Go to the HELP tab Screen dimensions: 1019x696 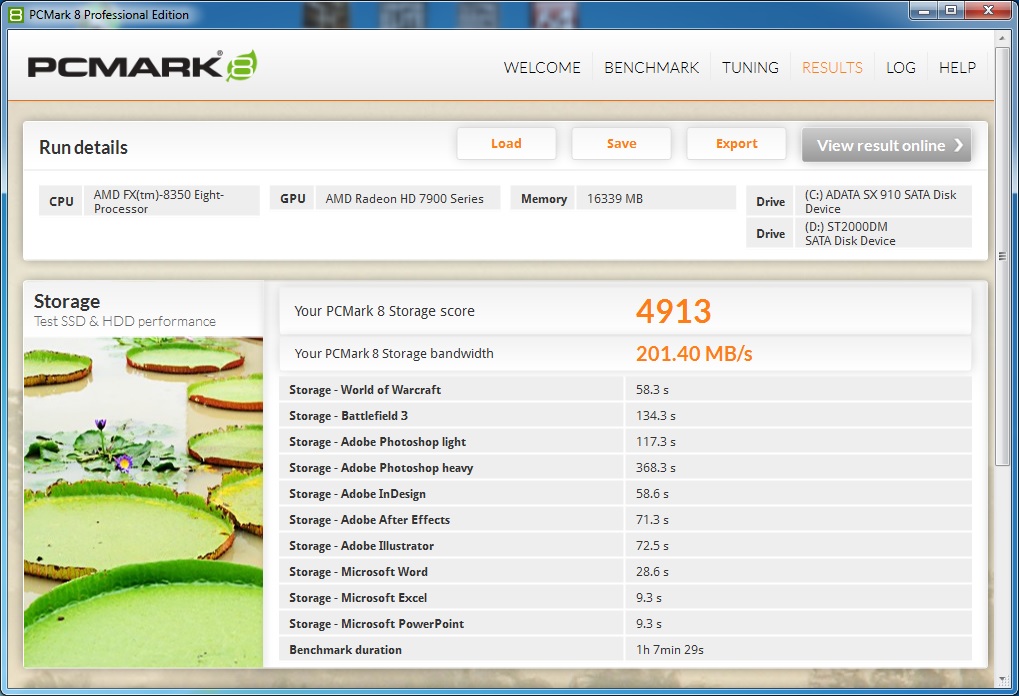click(957, 68)
